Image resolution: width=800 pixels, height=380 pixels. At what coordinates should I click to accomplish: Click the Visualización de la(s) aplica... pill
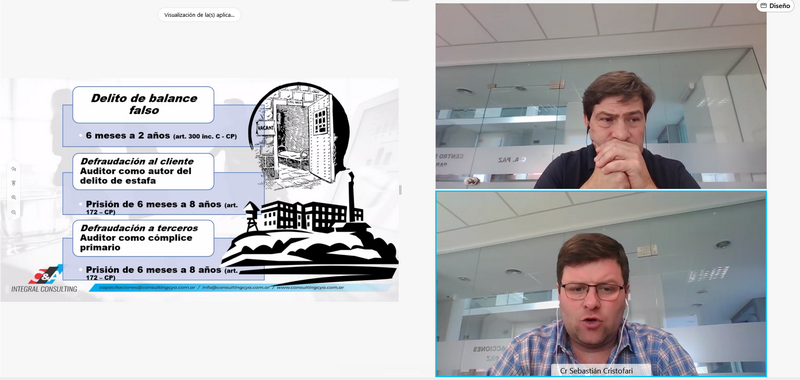point(199,15)
